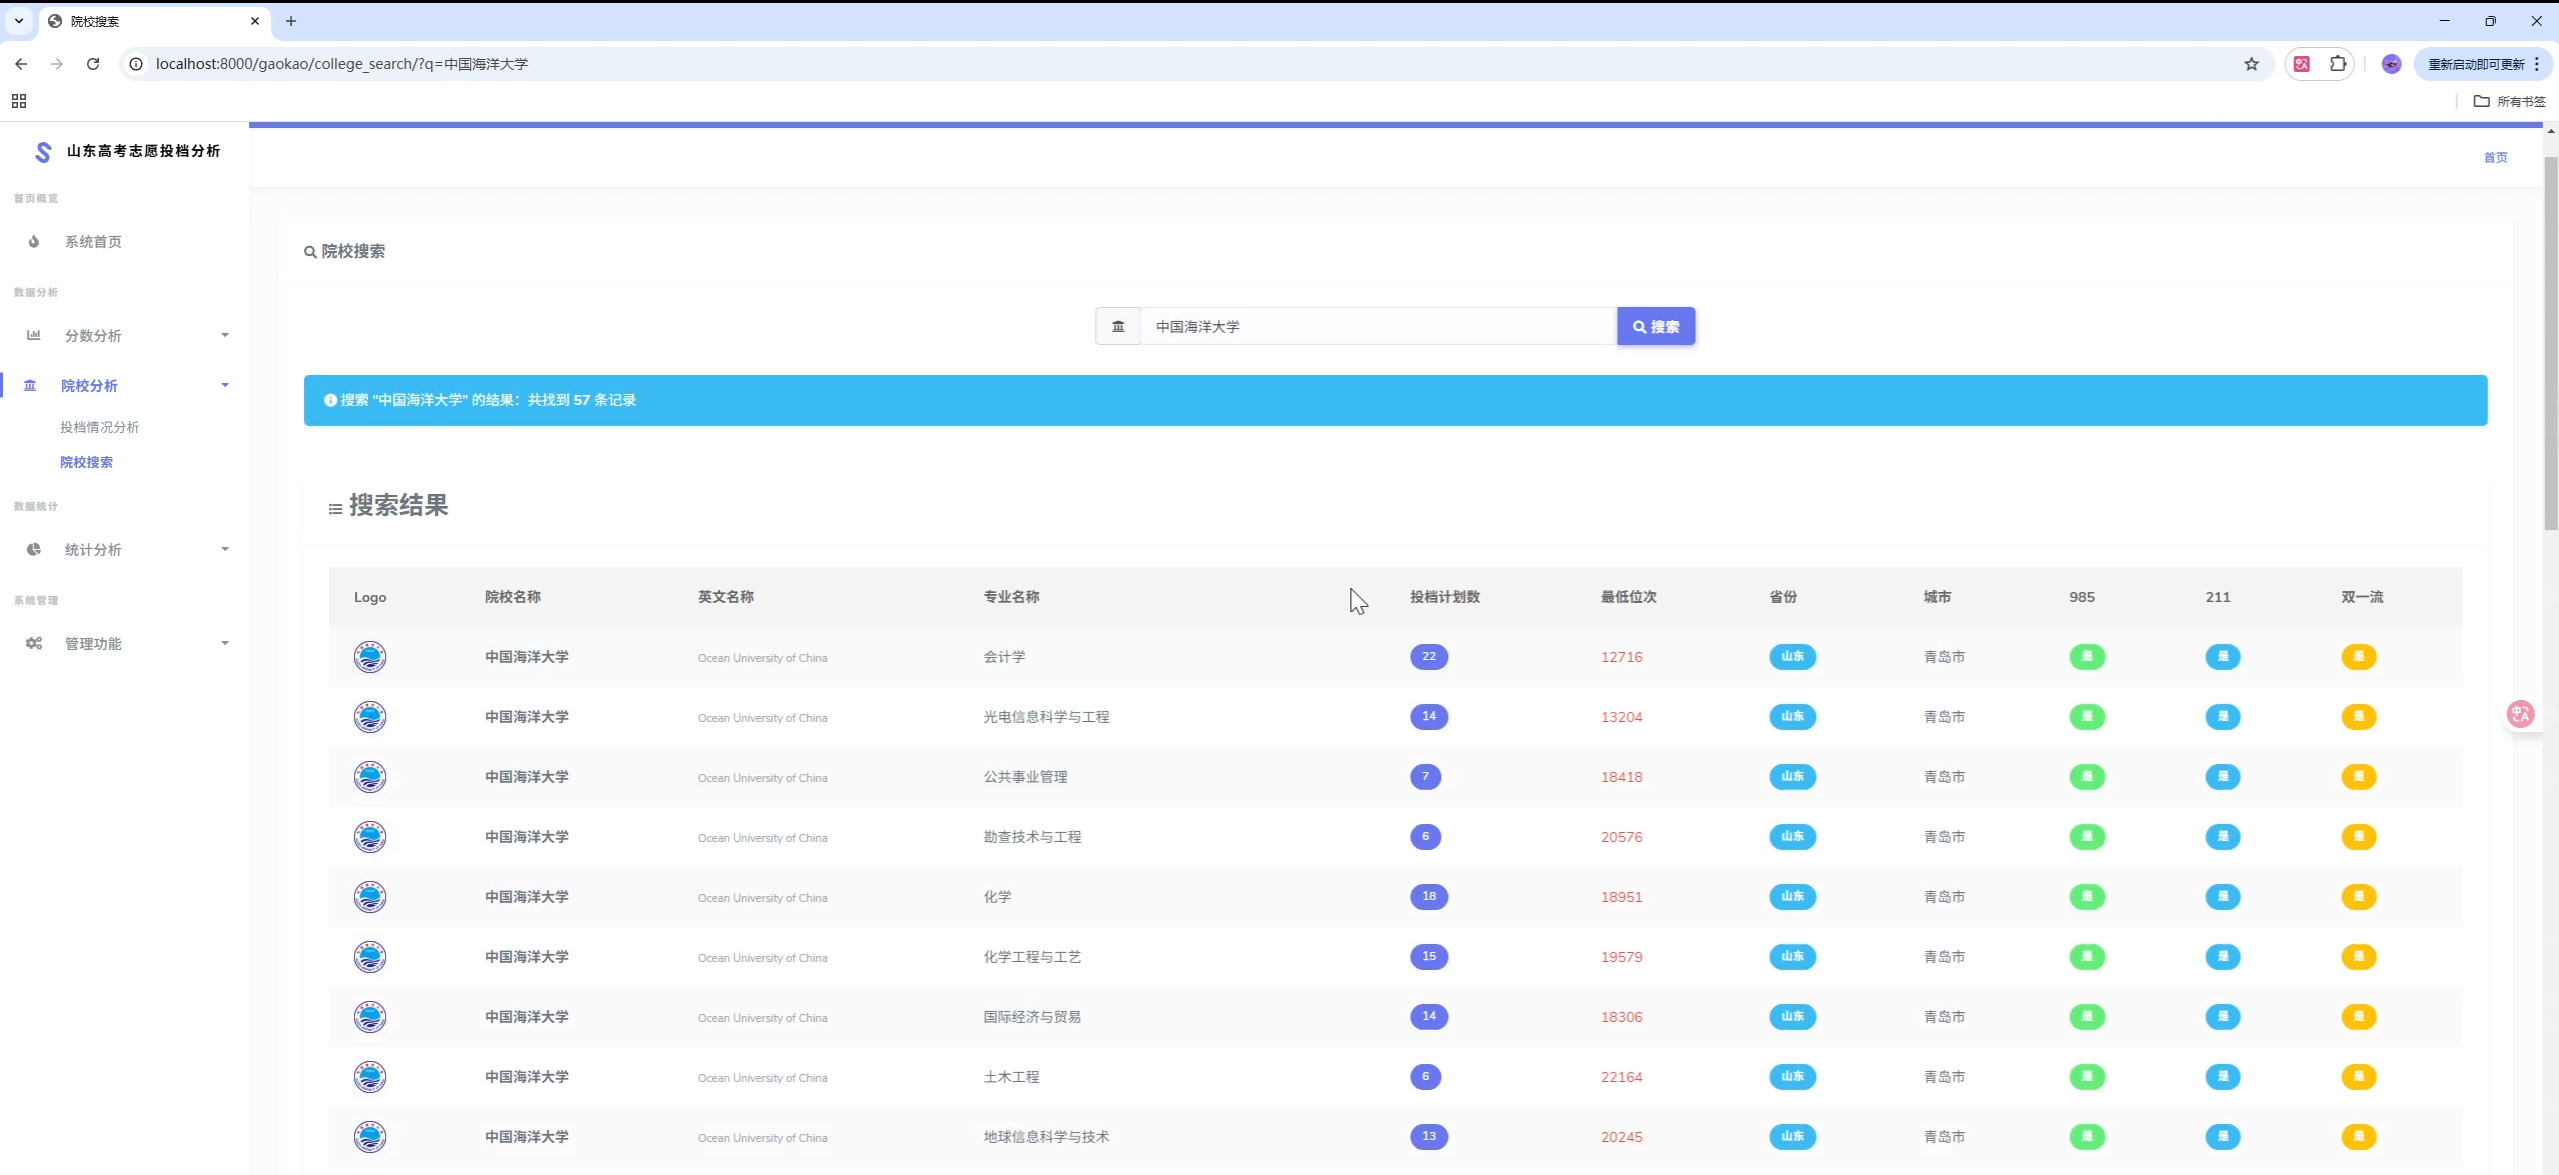
Task: Click the 首页 breadcrumb link
Action: [x=2495, y=157]
